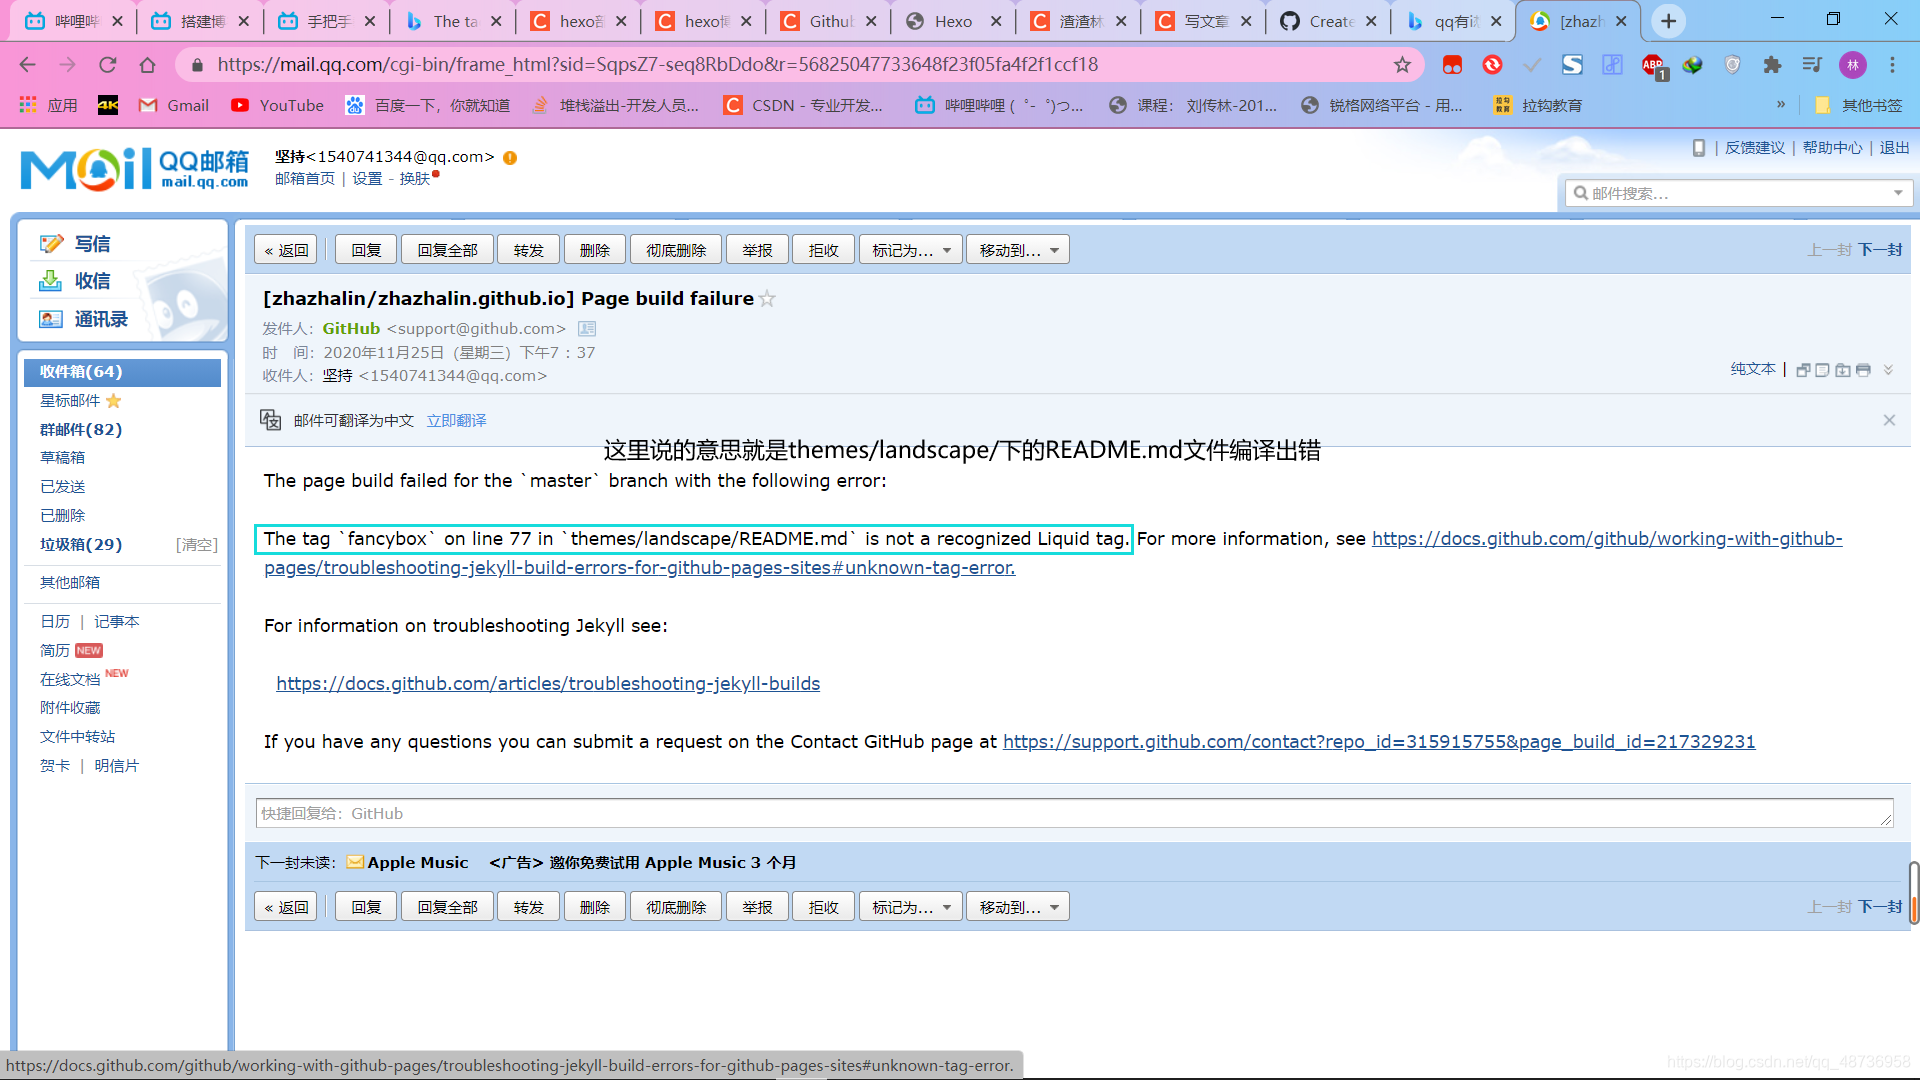Show hidden bookmarks overflow chevron
The width and height of the screenshot is (1920, 1080).
(1781, 104)
